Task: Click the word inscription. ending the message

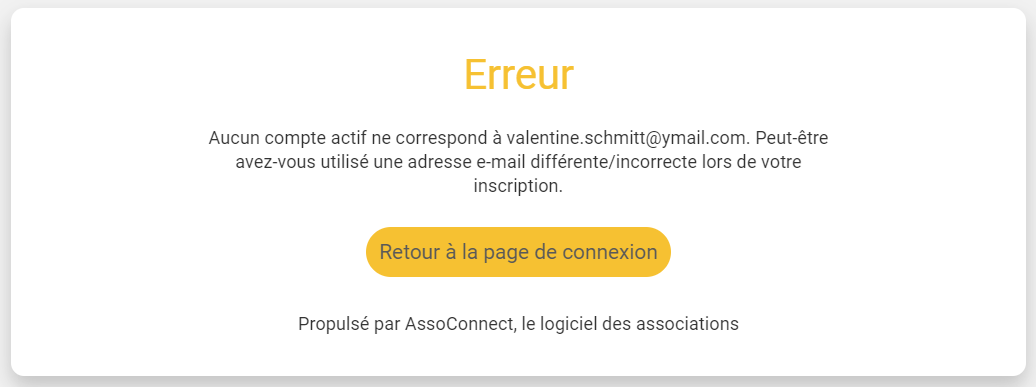Action: click(x=518, y=186)
